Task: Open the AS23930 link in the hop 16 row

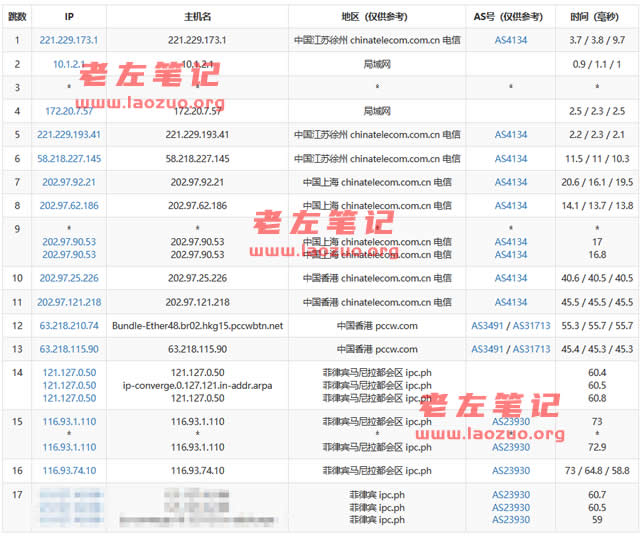Action: click(510, 470)
